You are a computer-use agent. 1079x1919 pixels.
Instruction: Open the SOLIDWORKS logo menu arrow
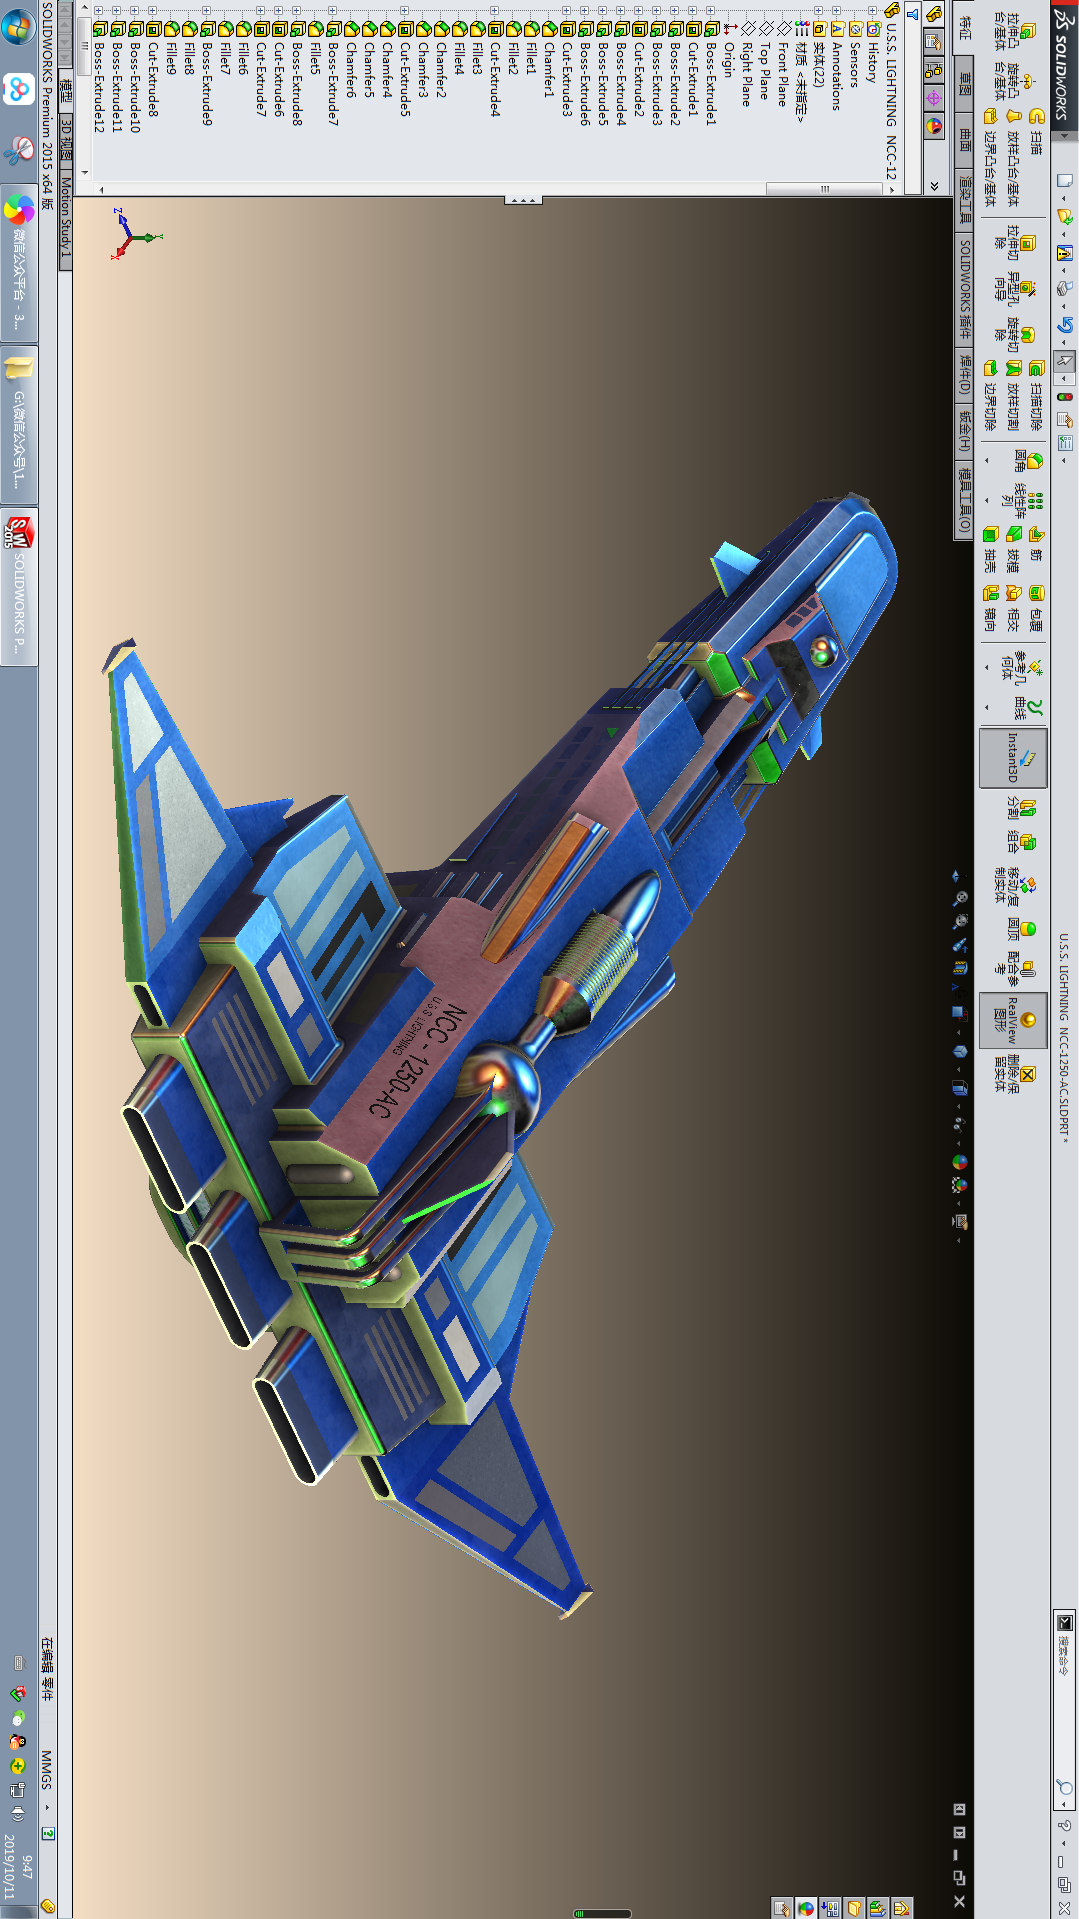(1065, 135)
